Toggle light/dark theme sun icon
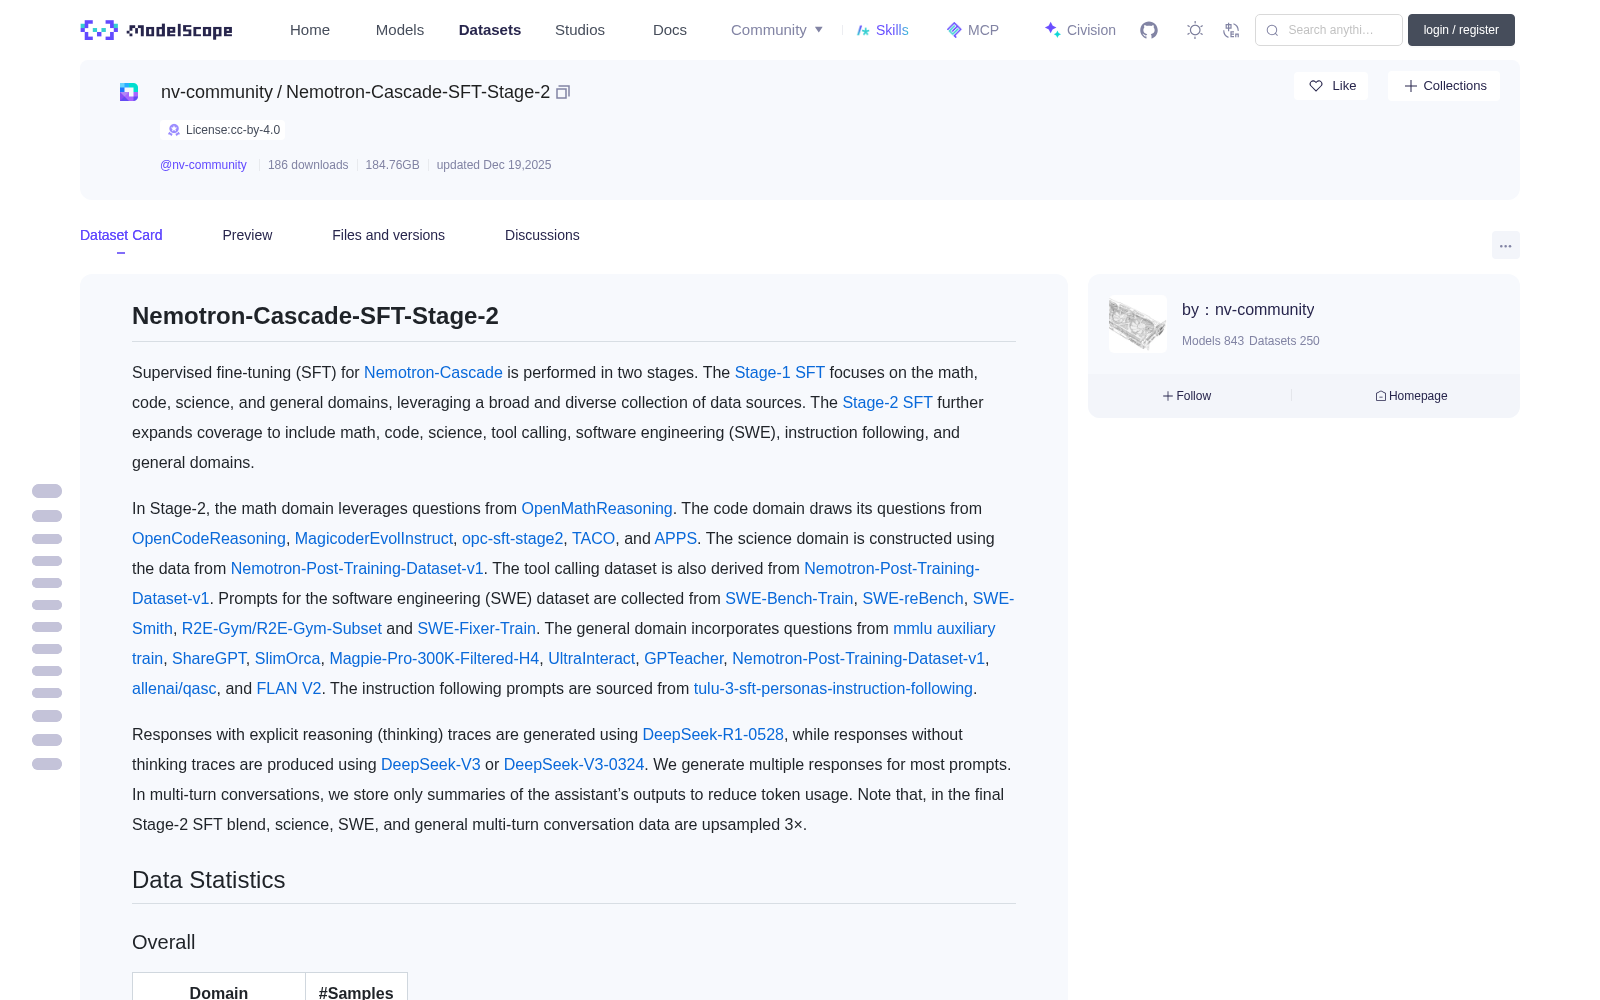 click(1195, 30)
